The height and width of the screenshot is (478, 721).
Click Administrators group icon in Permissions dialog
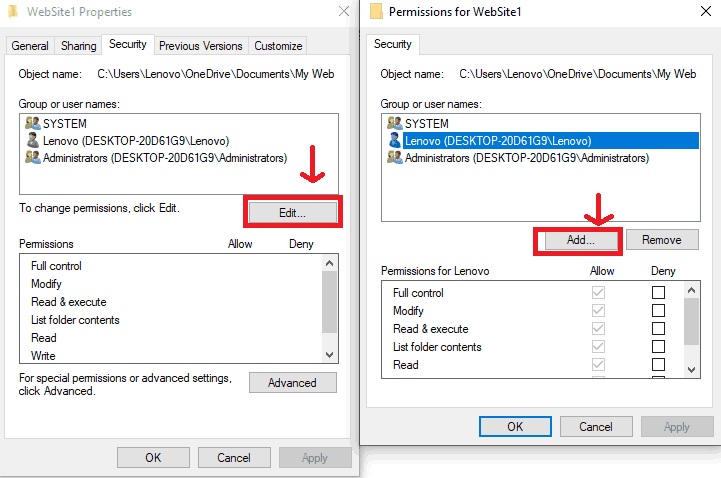tap(394, 158)
